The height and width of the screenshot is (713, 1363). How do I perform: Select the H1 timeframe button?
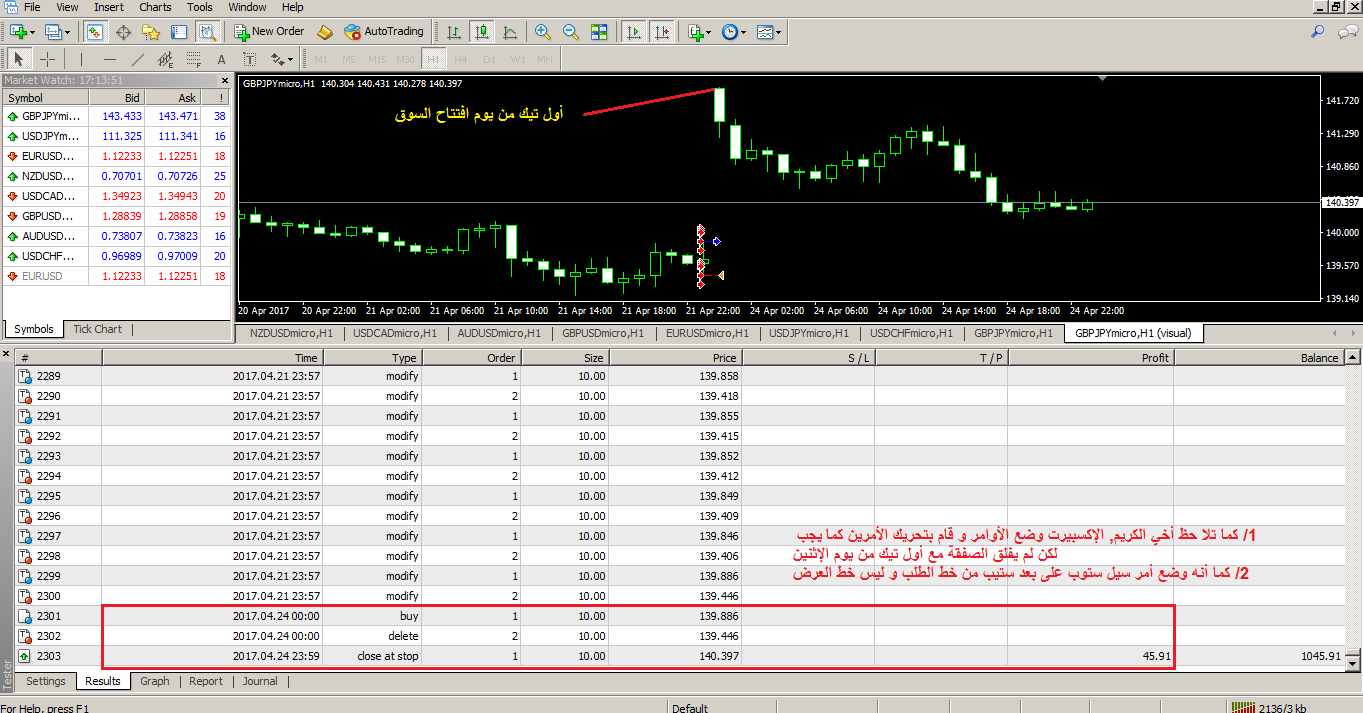point(433,59)
